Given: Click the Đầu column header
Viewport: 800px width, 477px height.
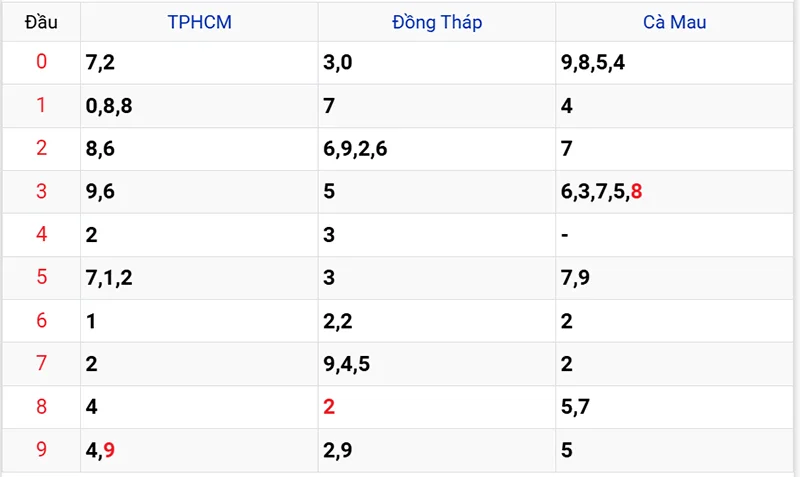Looking at the screenshot, I should (x=41, y=22).
